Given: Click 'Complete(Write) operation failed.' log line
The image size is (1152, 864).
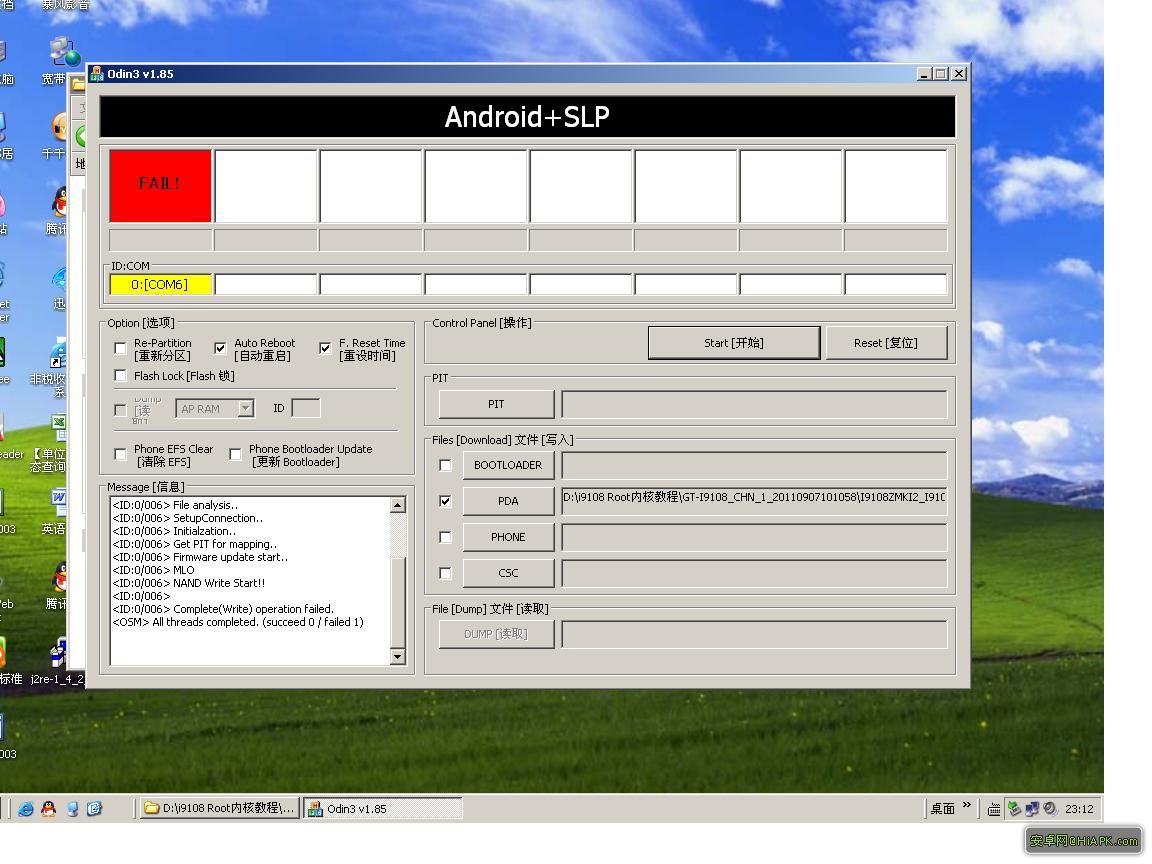Looking at the screenshot, I should coord(223,609).
